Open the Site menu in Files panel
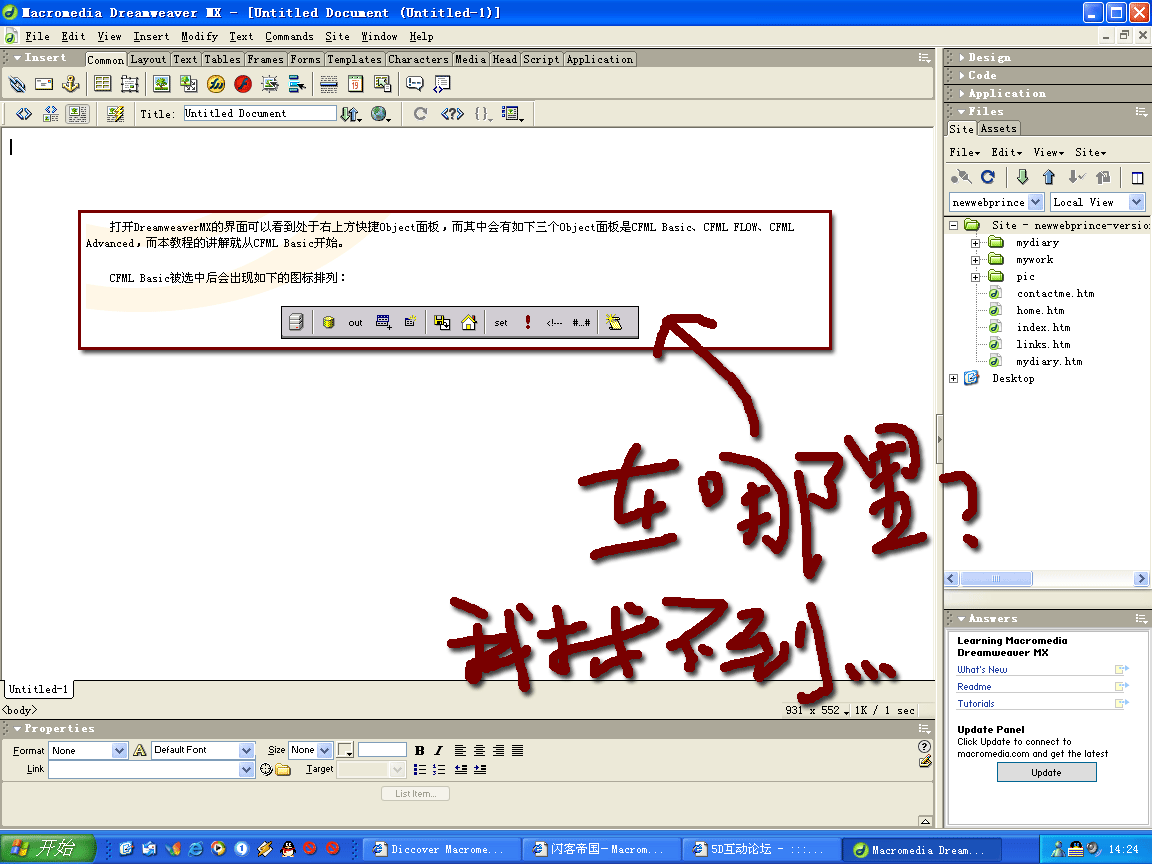Viewport: 1152px width, 864px height. point(1090,152)
